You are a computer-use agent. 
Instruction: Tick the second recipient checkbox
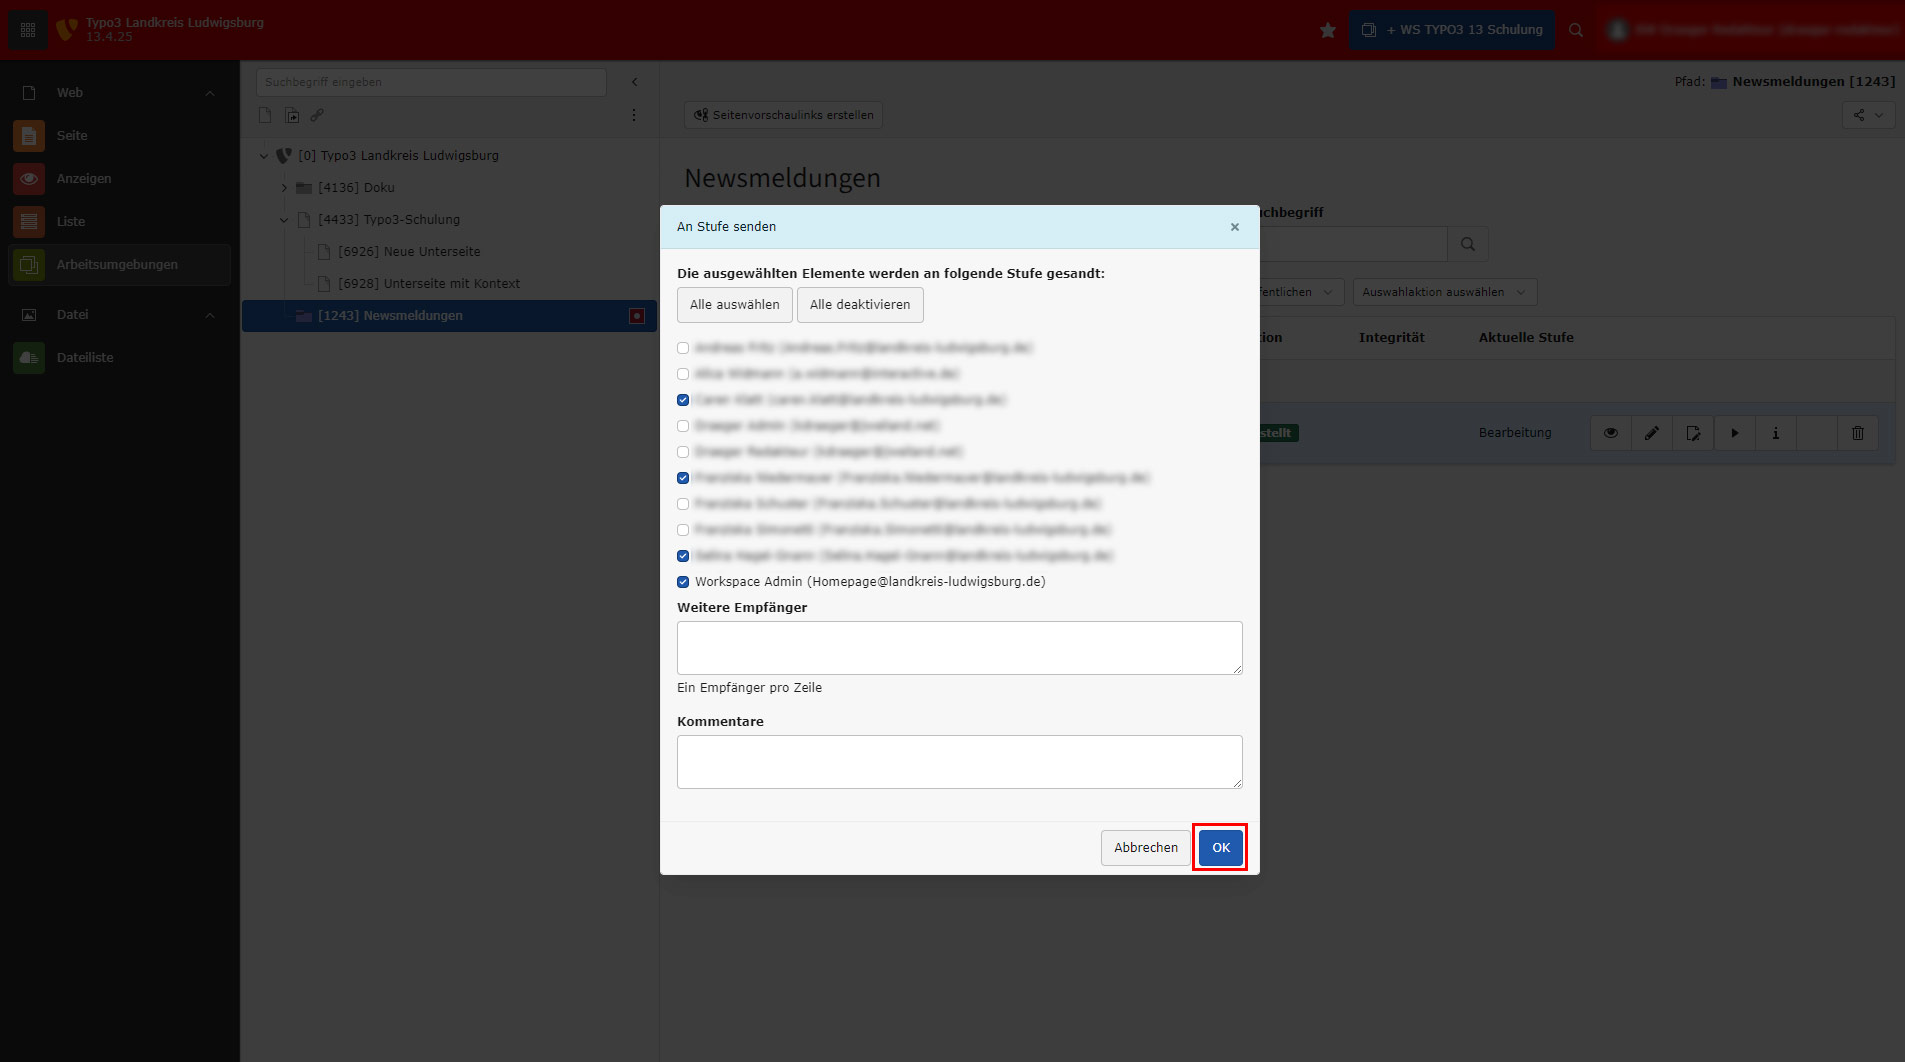(683, 374)
